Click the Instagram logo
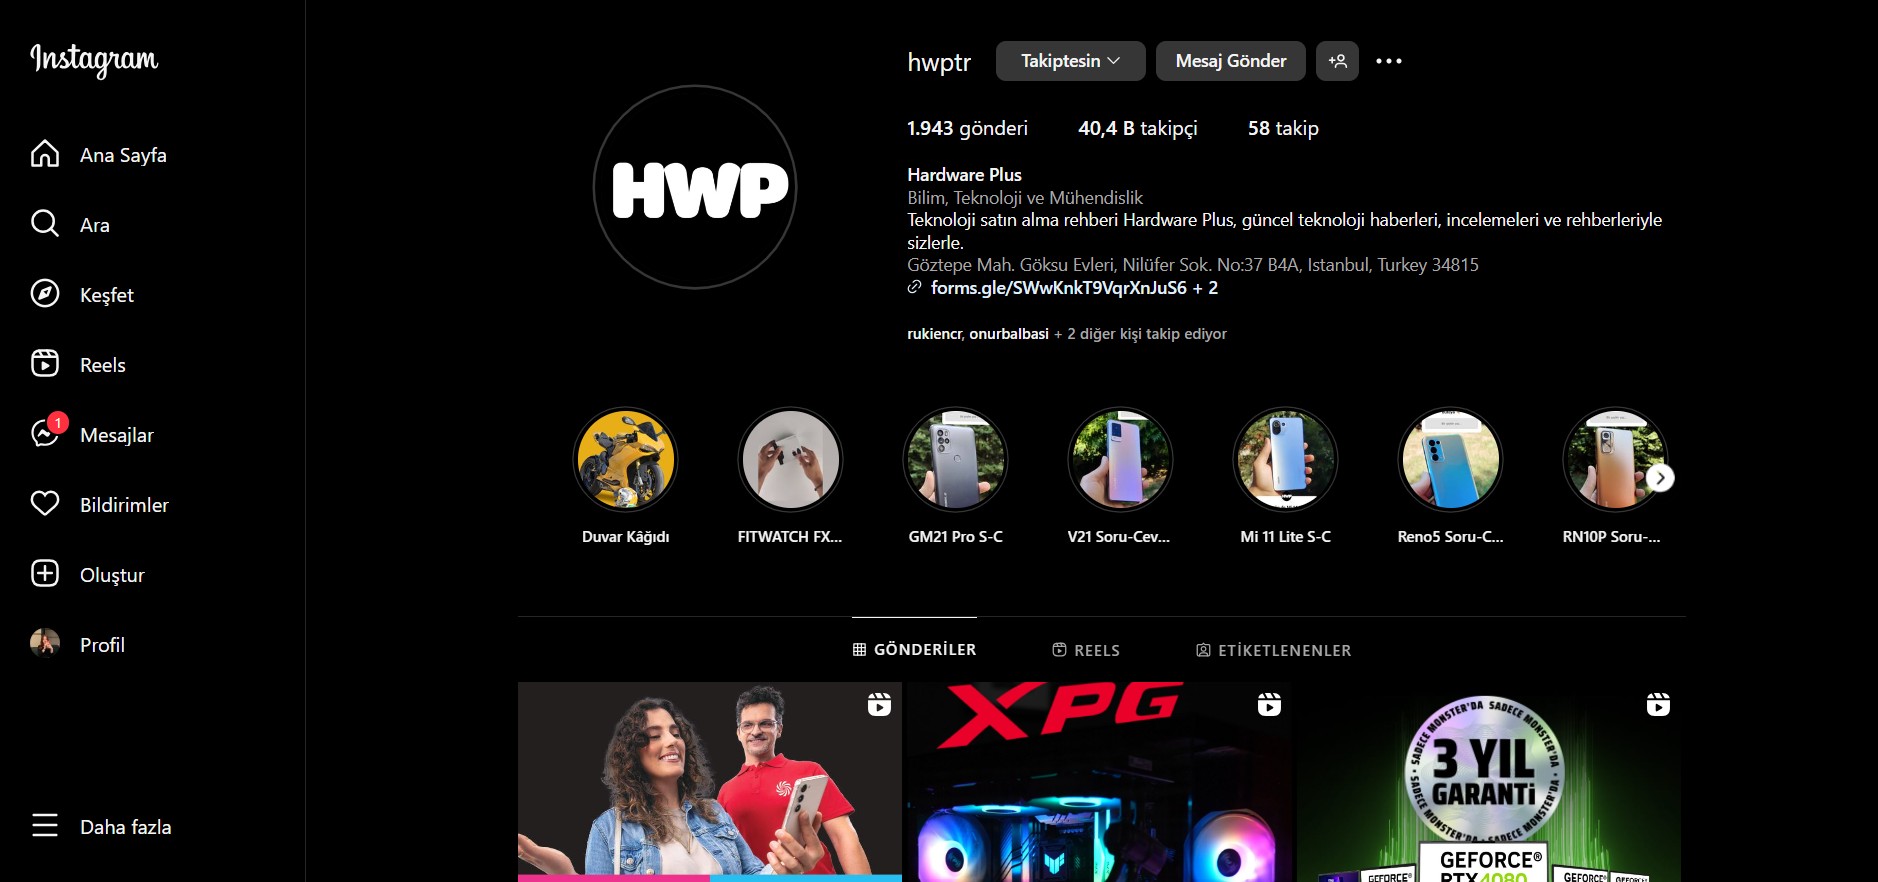The image size is (1878, 882). (x=94, y=60)
